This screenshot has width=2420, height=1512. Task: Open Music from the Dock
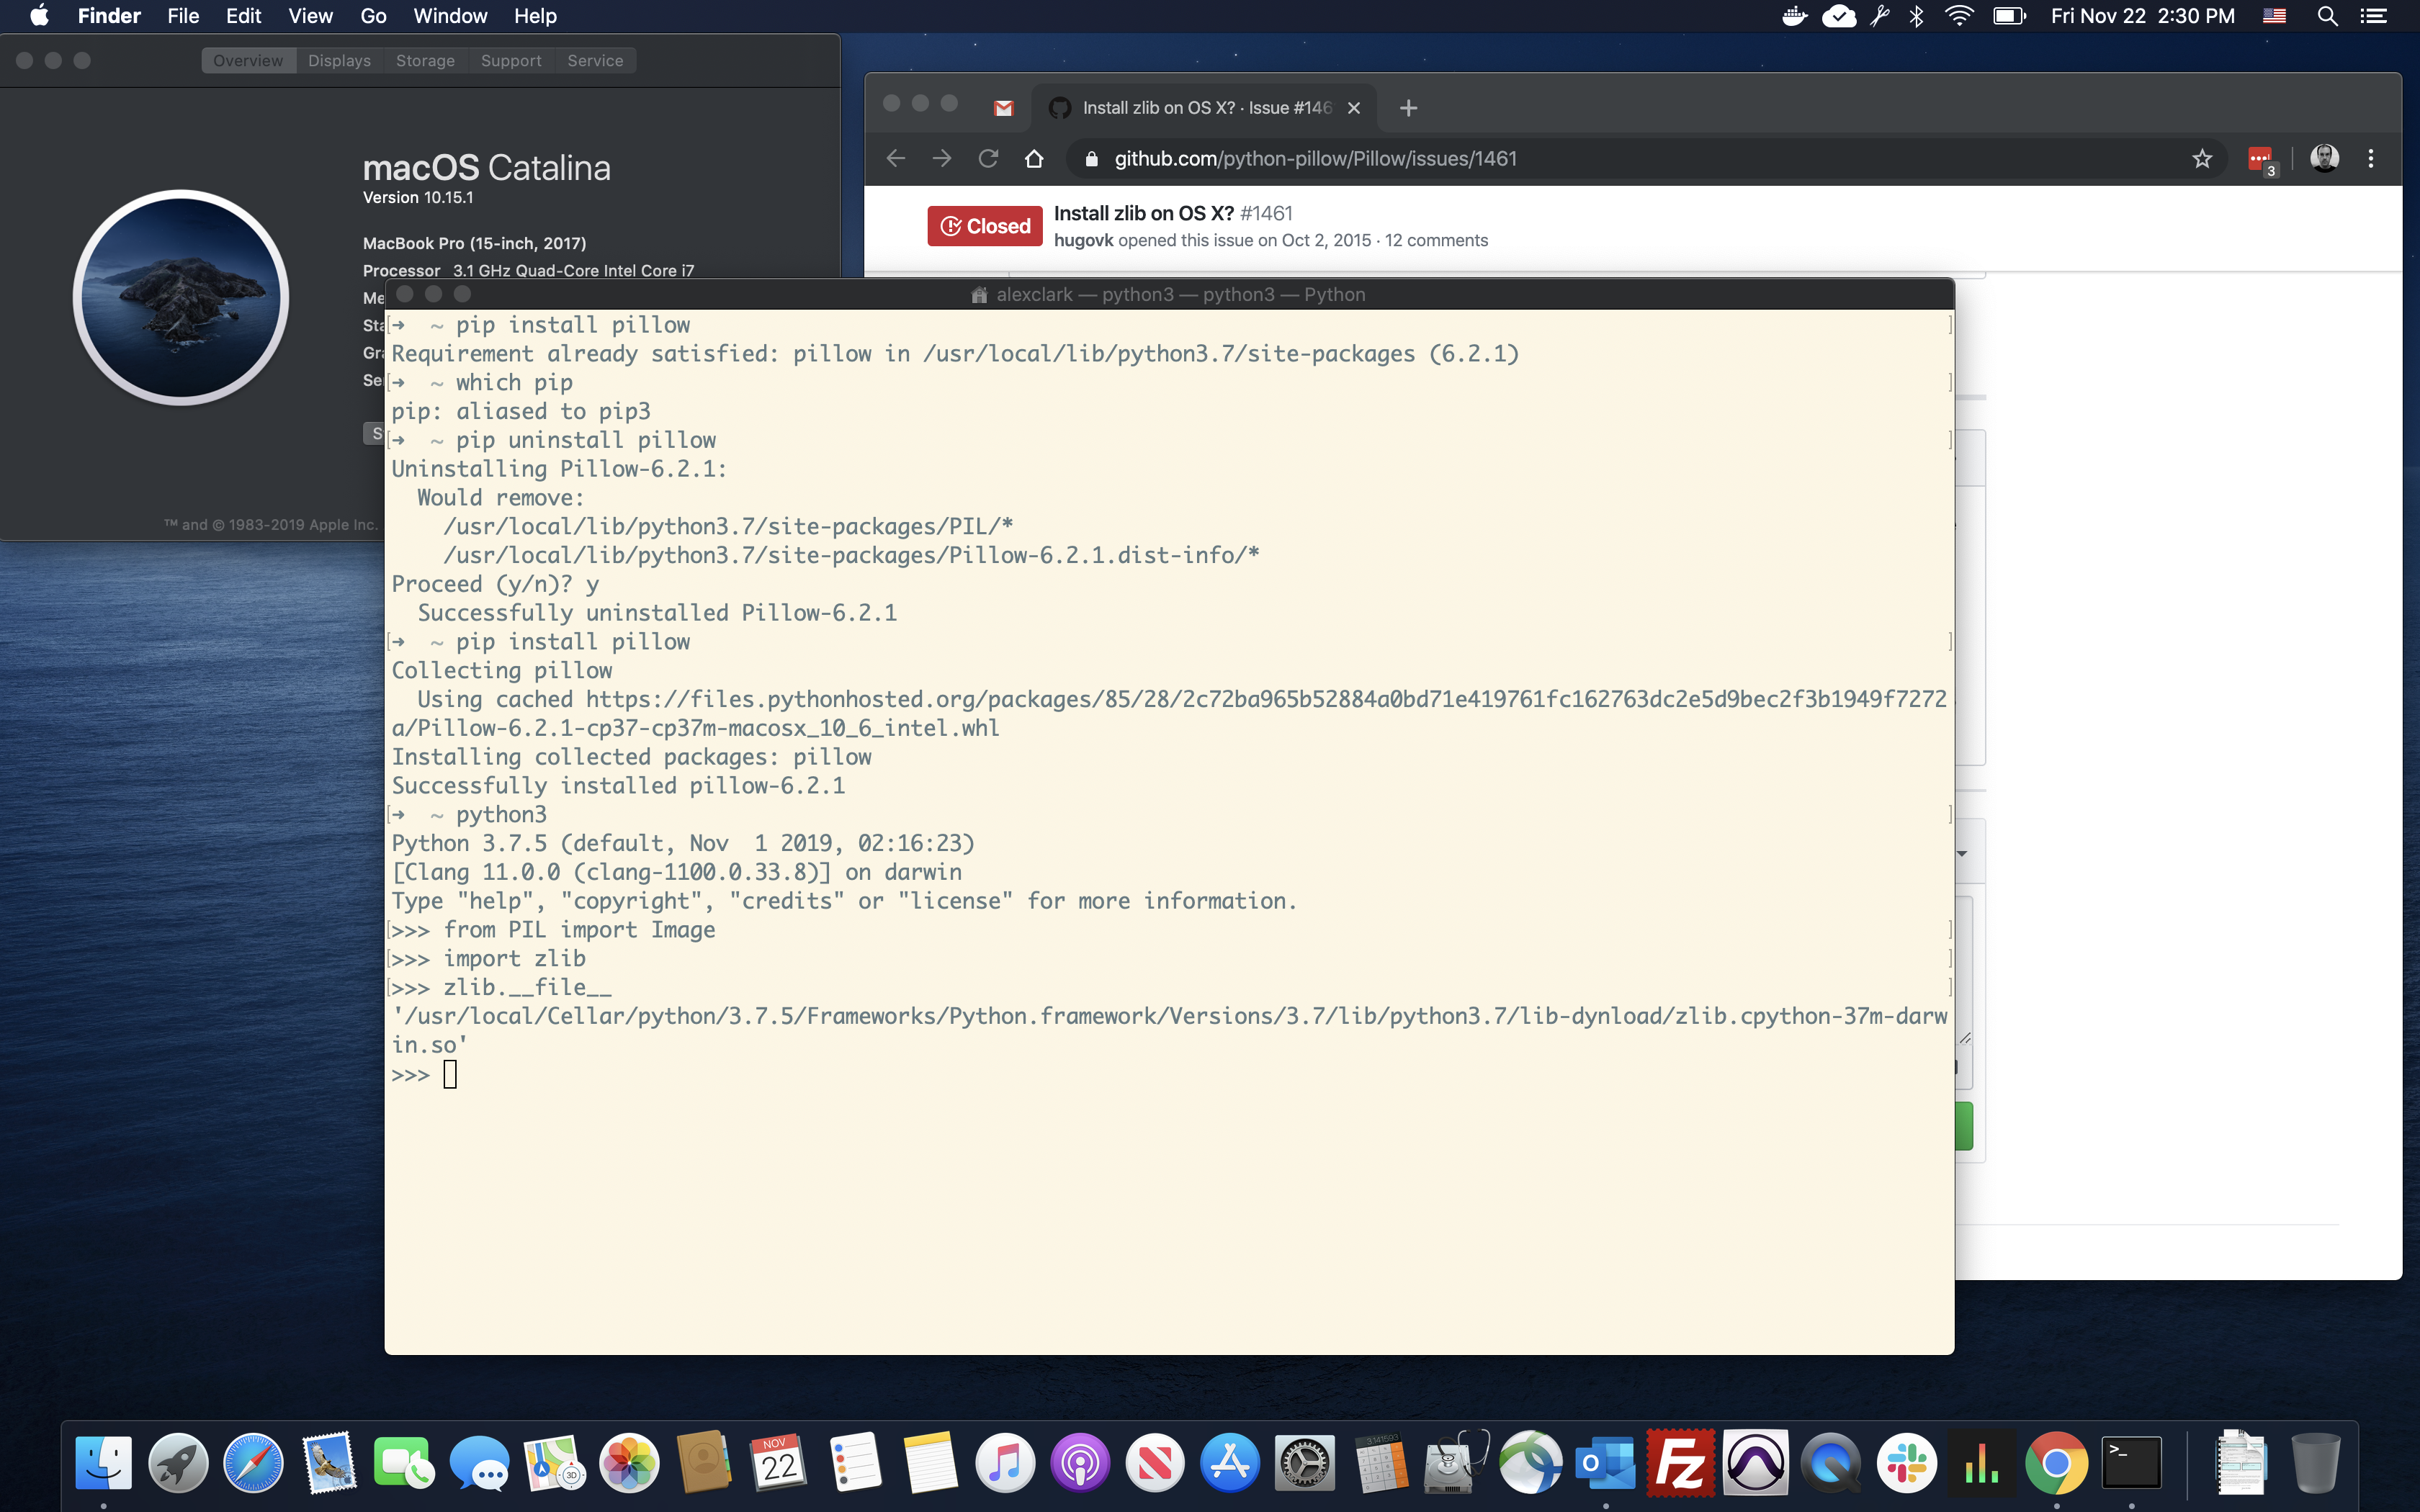point(1005,1463)
